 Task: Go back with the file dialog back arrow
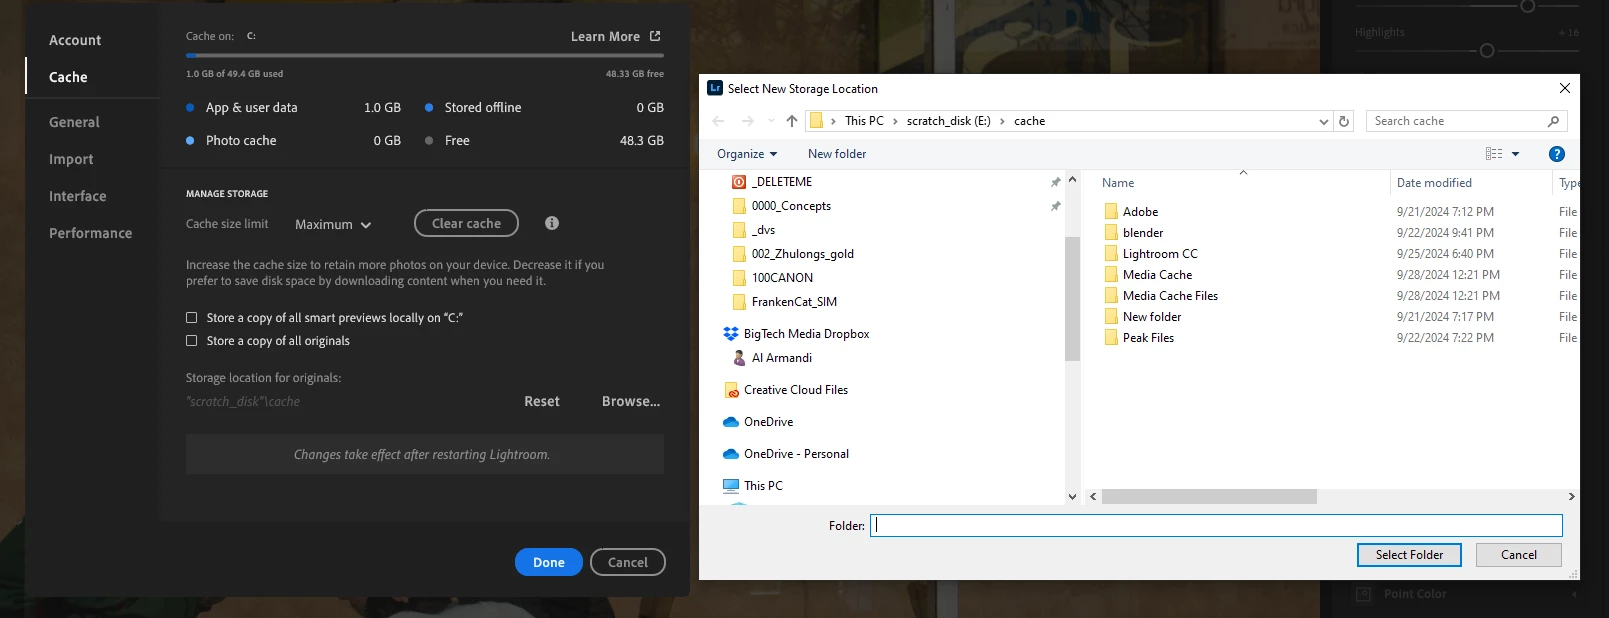tap(718, 121)
